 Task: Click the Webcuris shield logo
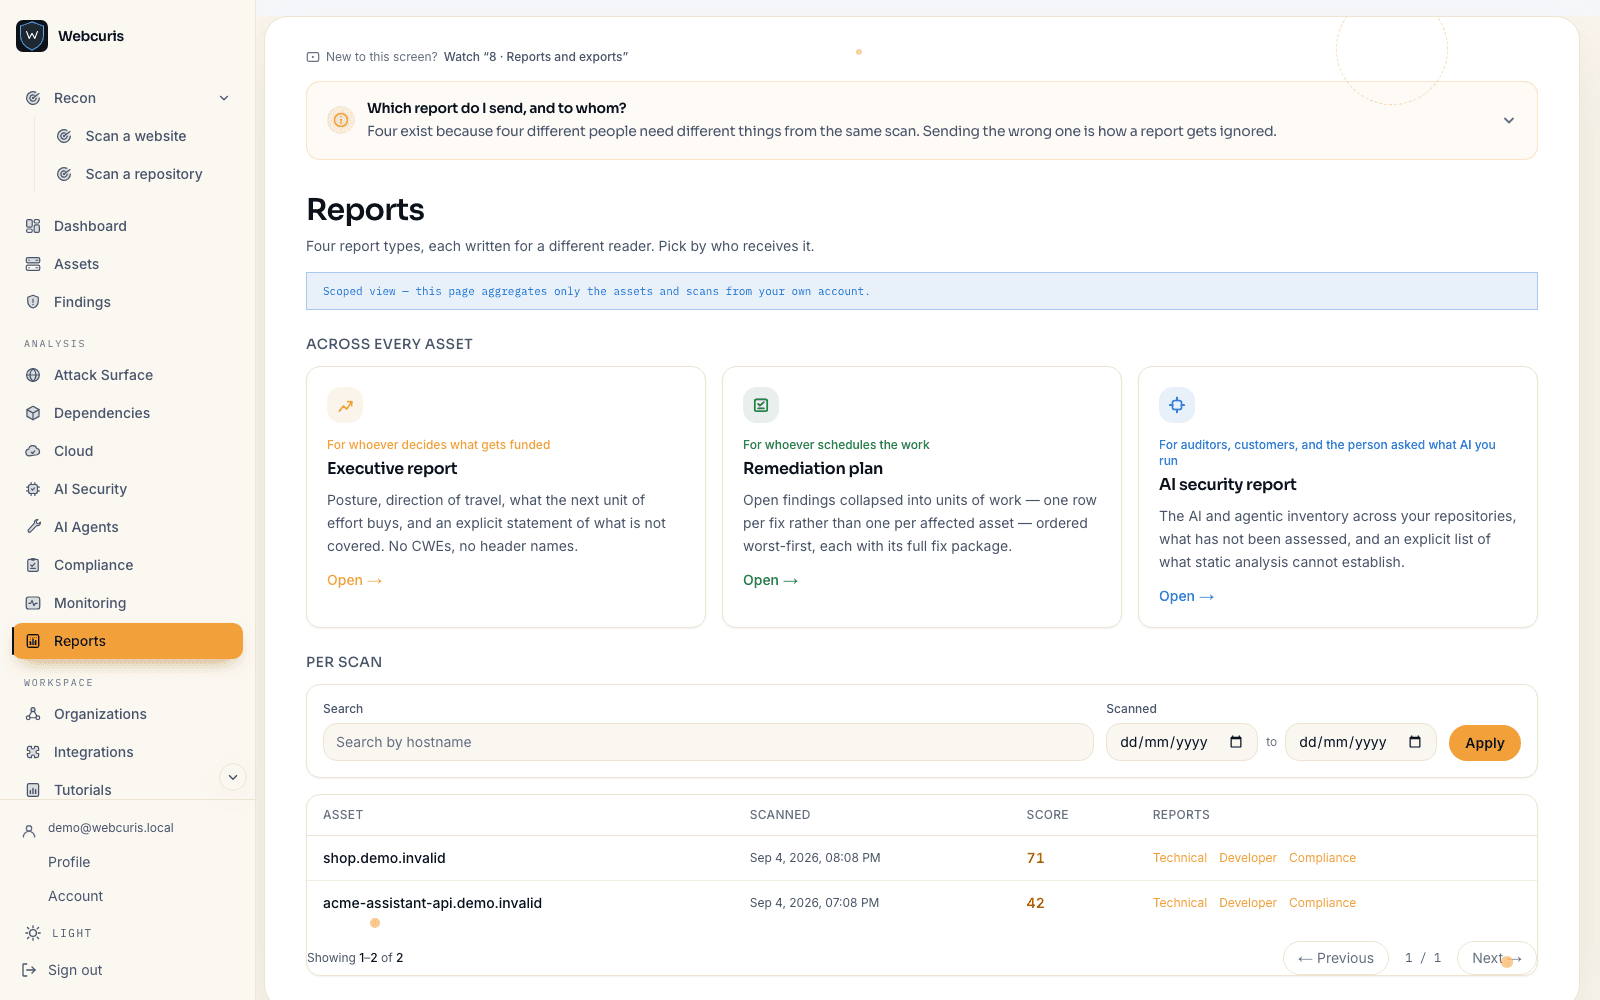point(32,36)
